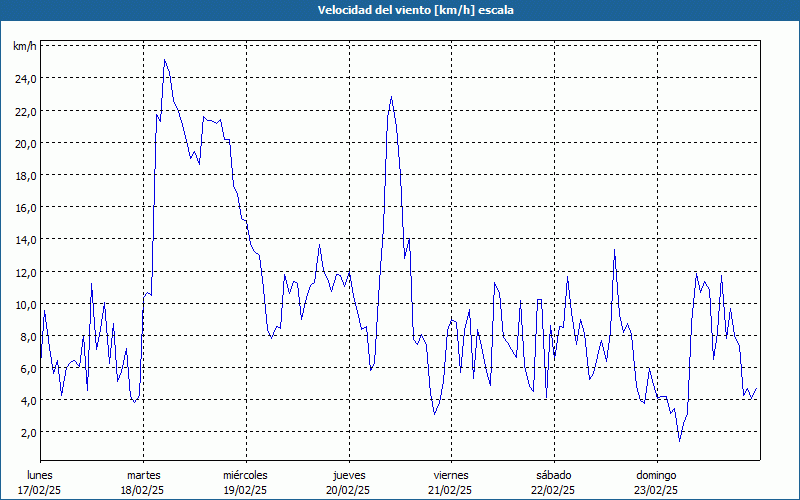Viewport: 800px width, 500px height.
Task: Click the lowest wind point on domingo
Action: tap(680, 441)
